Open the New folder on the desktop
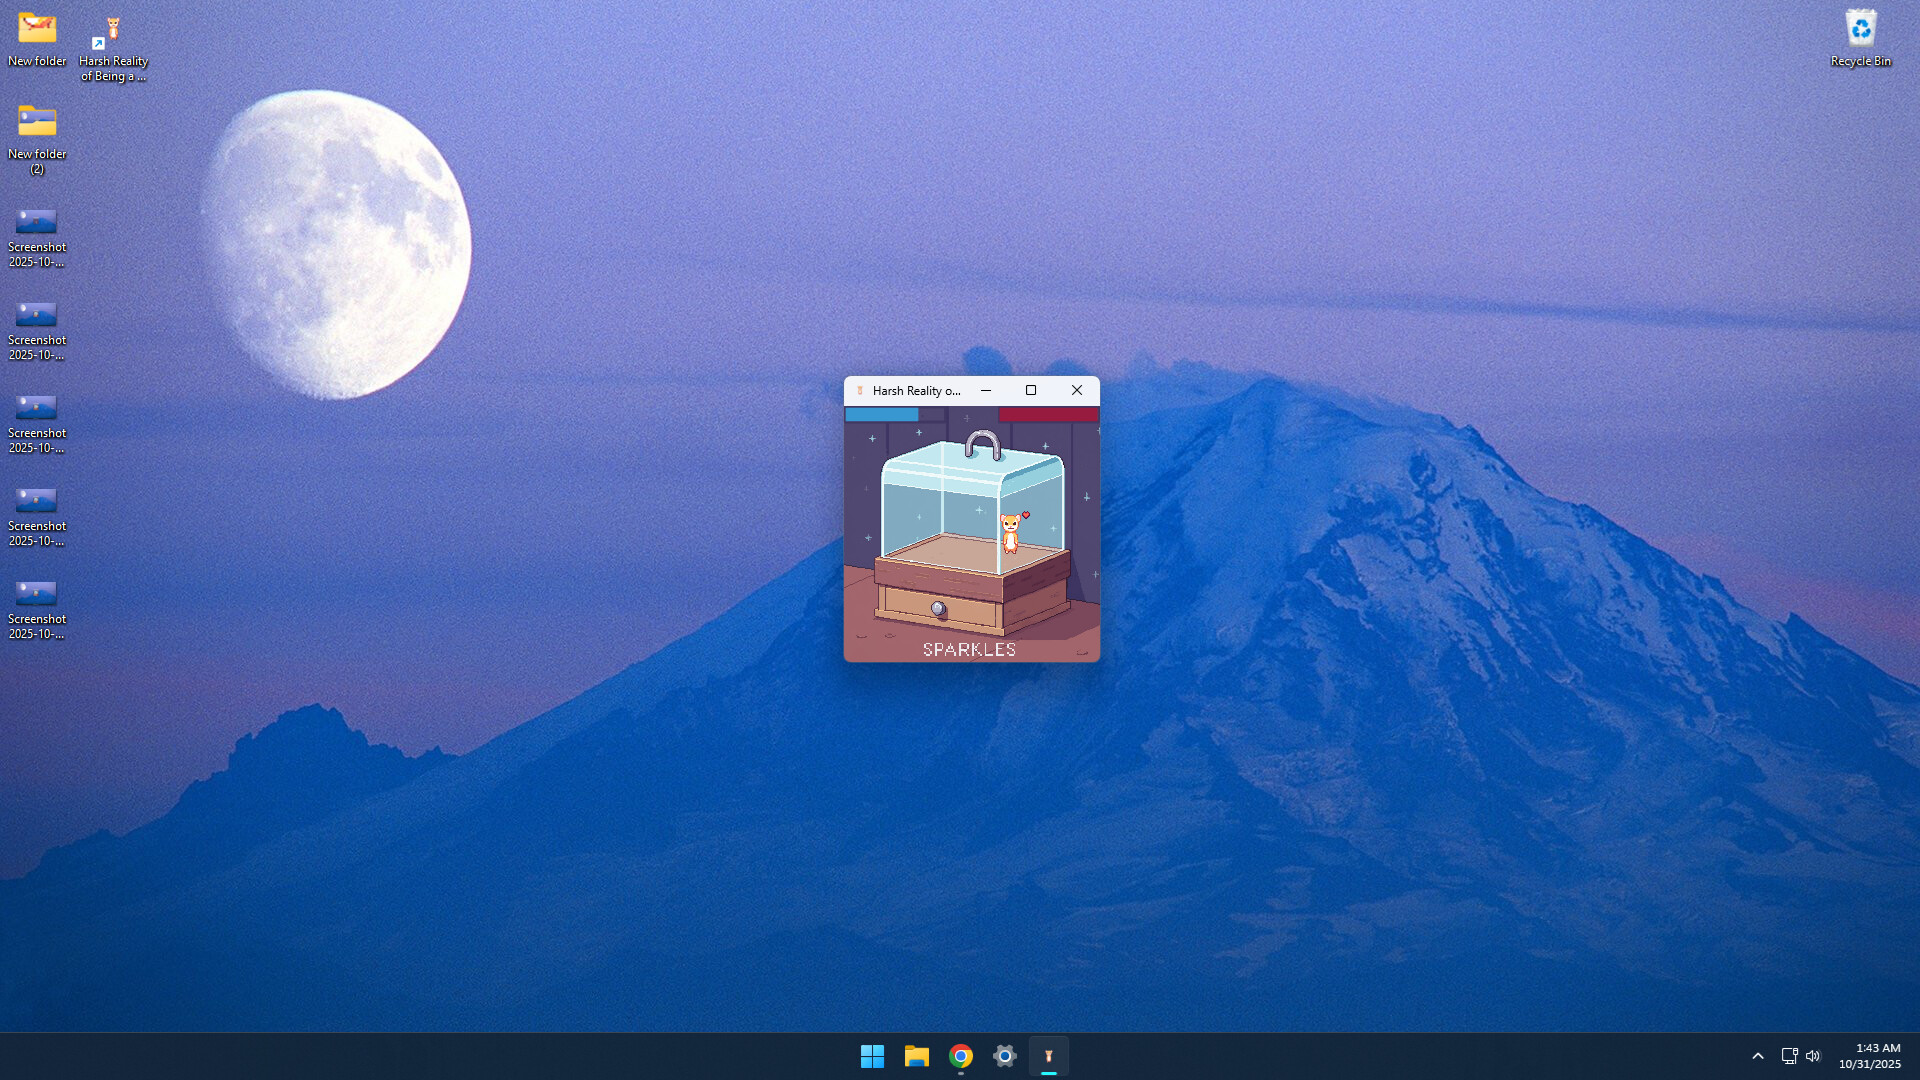 pyautogui.click(x=36, y=25)
